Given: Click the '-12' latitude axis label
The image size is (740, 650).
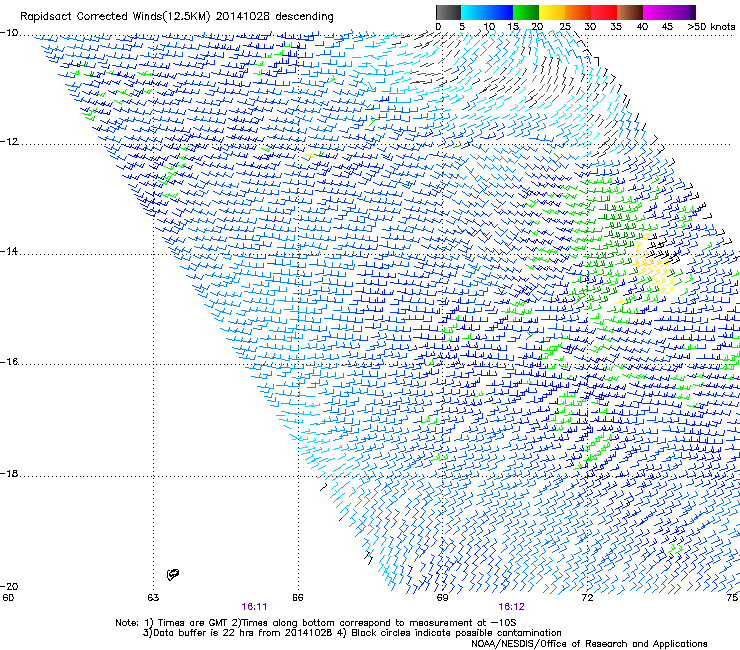Looking at the screenshot, I should point(9,142).
